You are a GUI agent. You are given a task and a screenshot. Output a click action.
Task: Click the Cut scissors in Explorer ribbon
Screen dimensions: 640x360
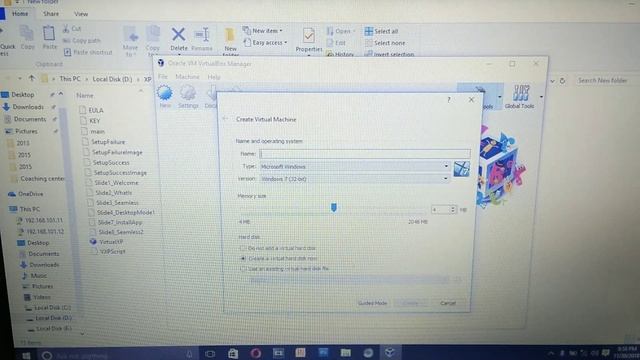pyautogui.click(x=66, y=29)
